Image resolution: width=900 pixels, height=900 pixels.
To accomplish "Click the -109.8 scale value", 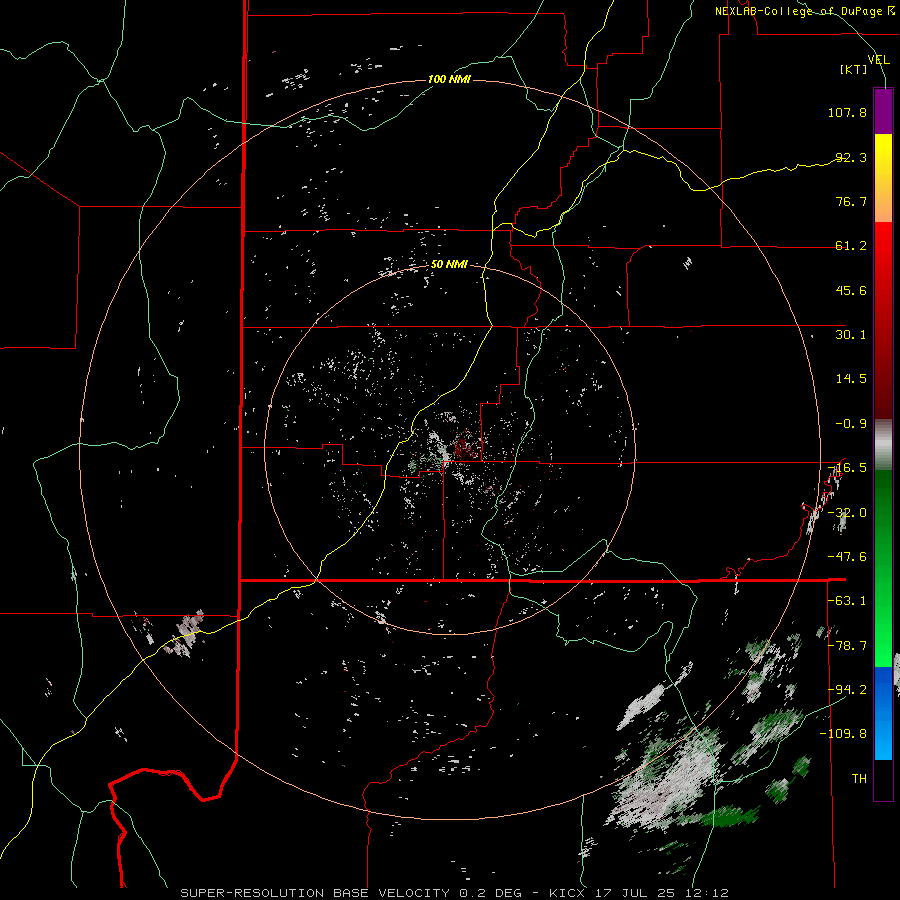I will click(x=844, y=734).
